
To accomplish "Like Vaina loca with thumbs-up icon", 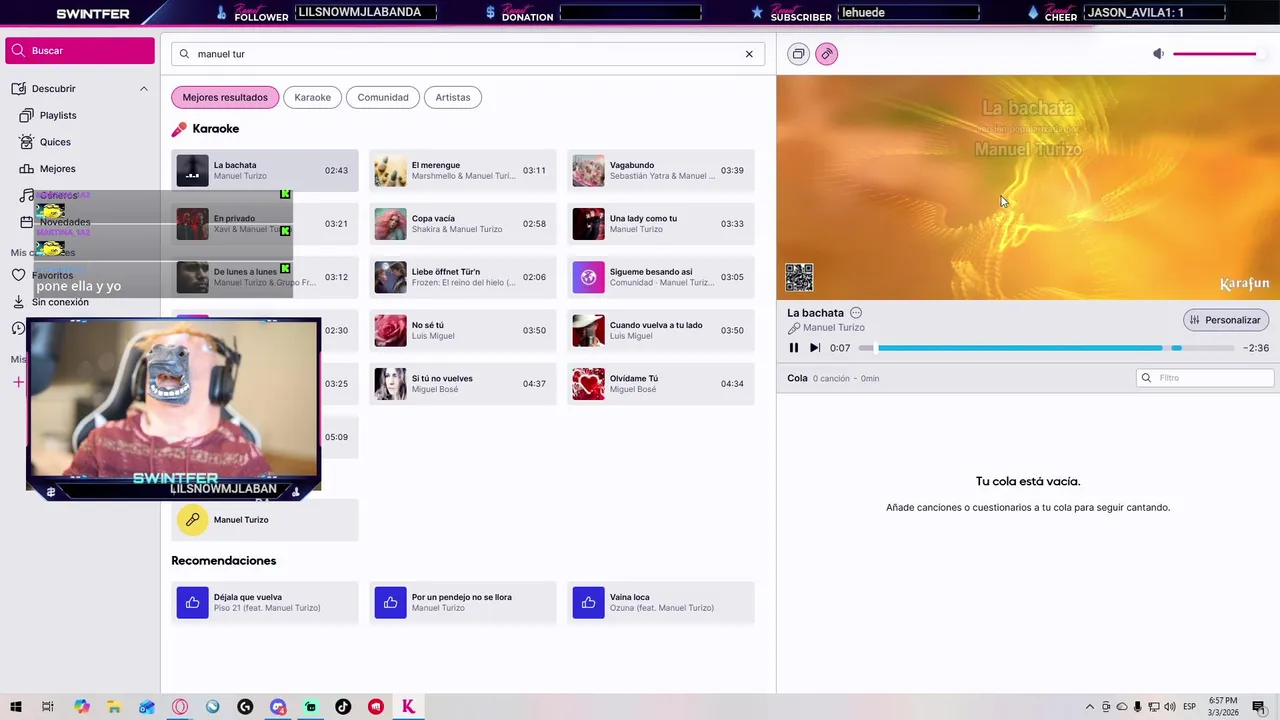I will point(589,603).
